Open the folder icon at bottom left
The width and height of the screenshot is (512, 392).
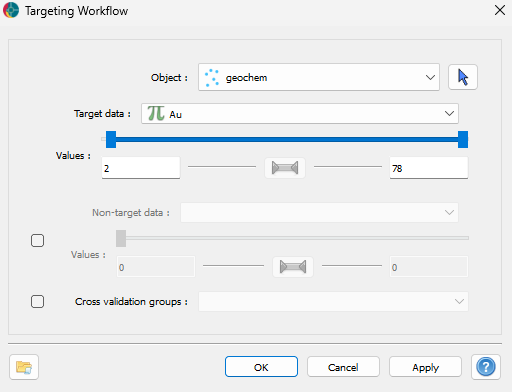point(24,367)
